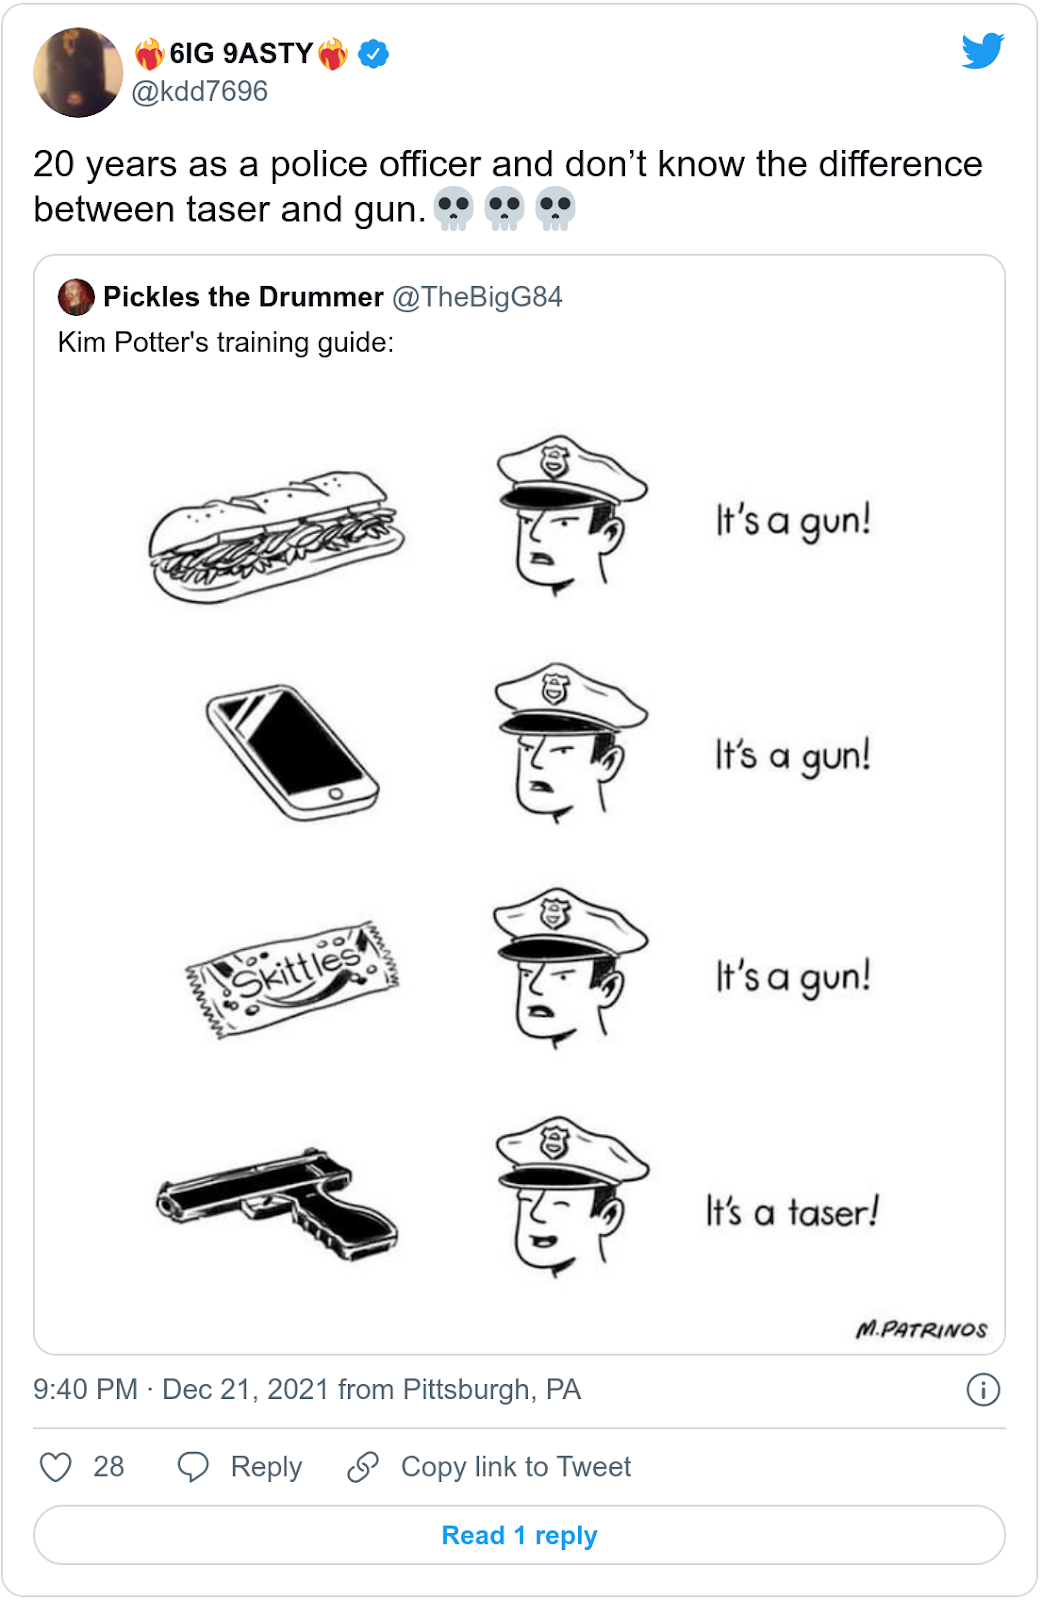Click the fire heart emoji before name
This screenshot has height=1600, width=1042.
[149, 53]
